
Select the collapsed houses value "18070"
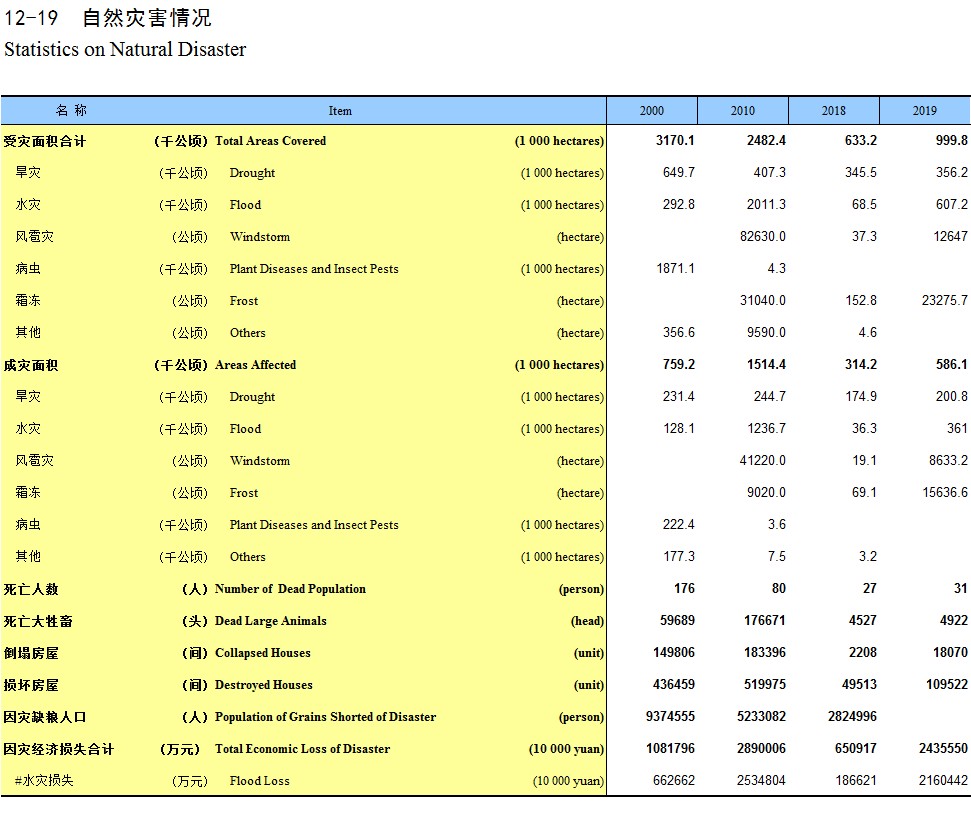point(951,653)
